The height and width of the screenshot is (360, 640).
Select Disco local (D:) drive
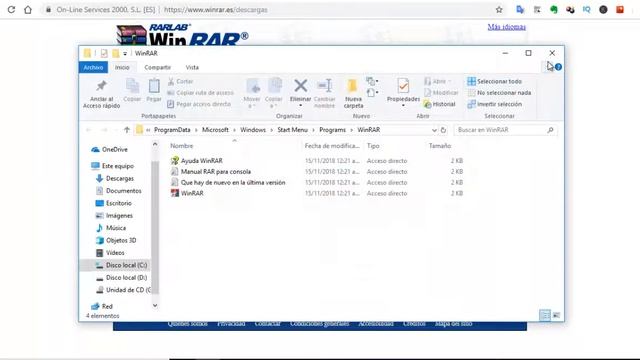point(121,278)
